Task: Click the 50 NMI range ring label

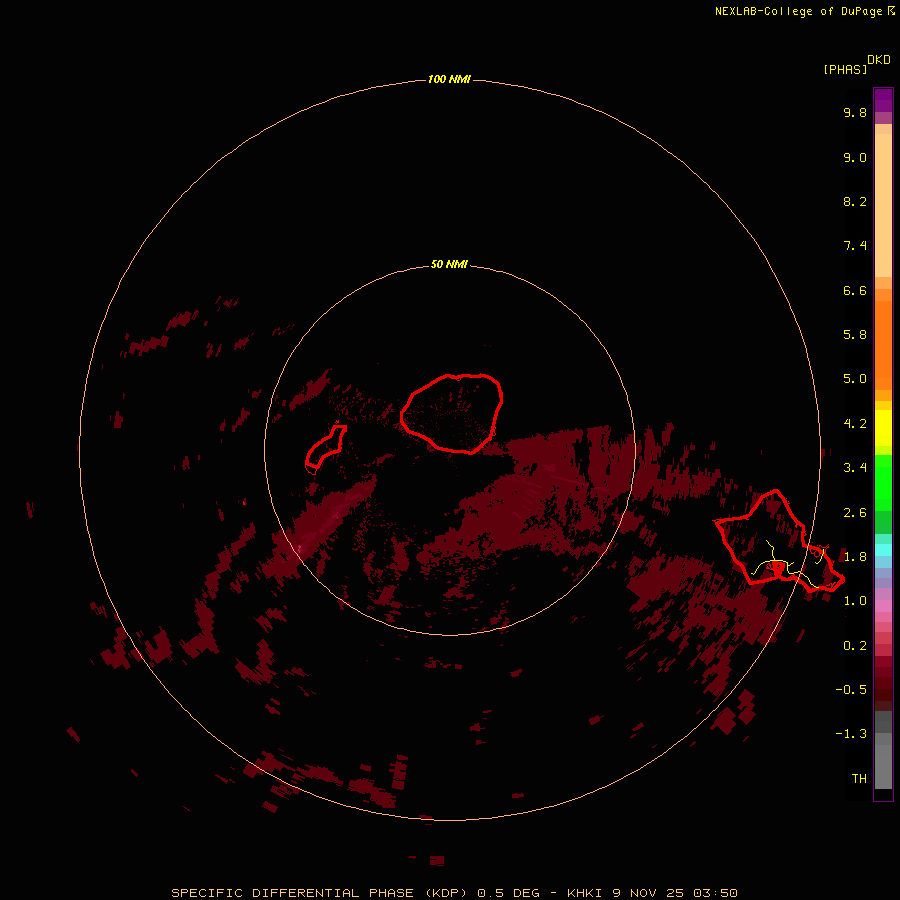Action: [449, 264]
